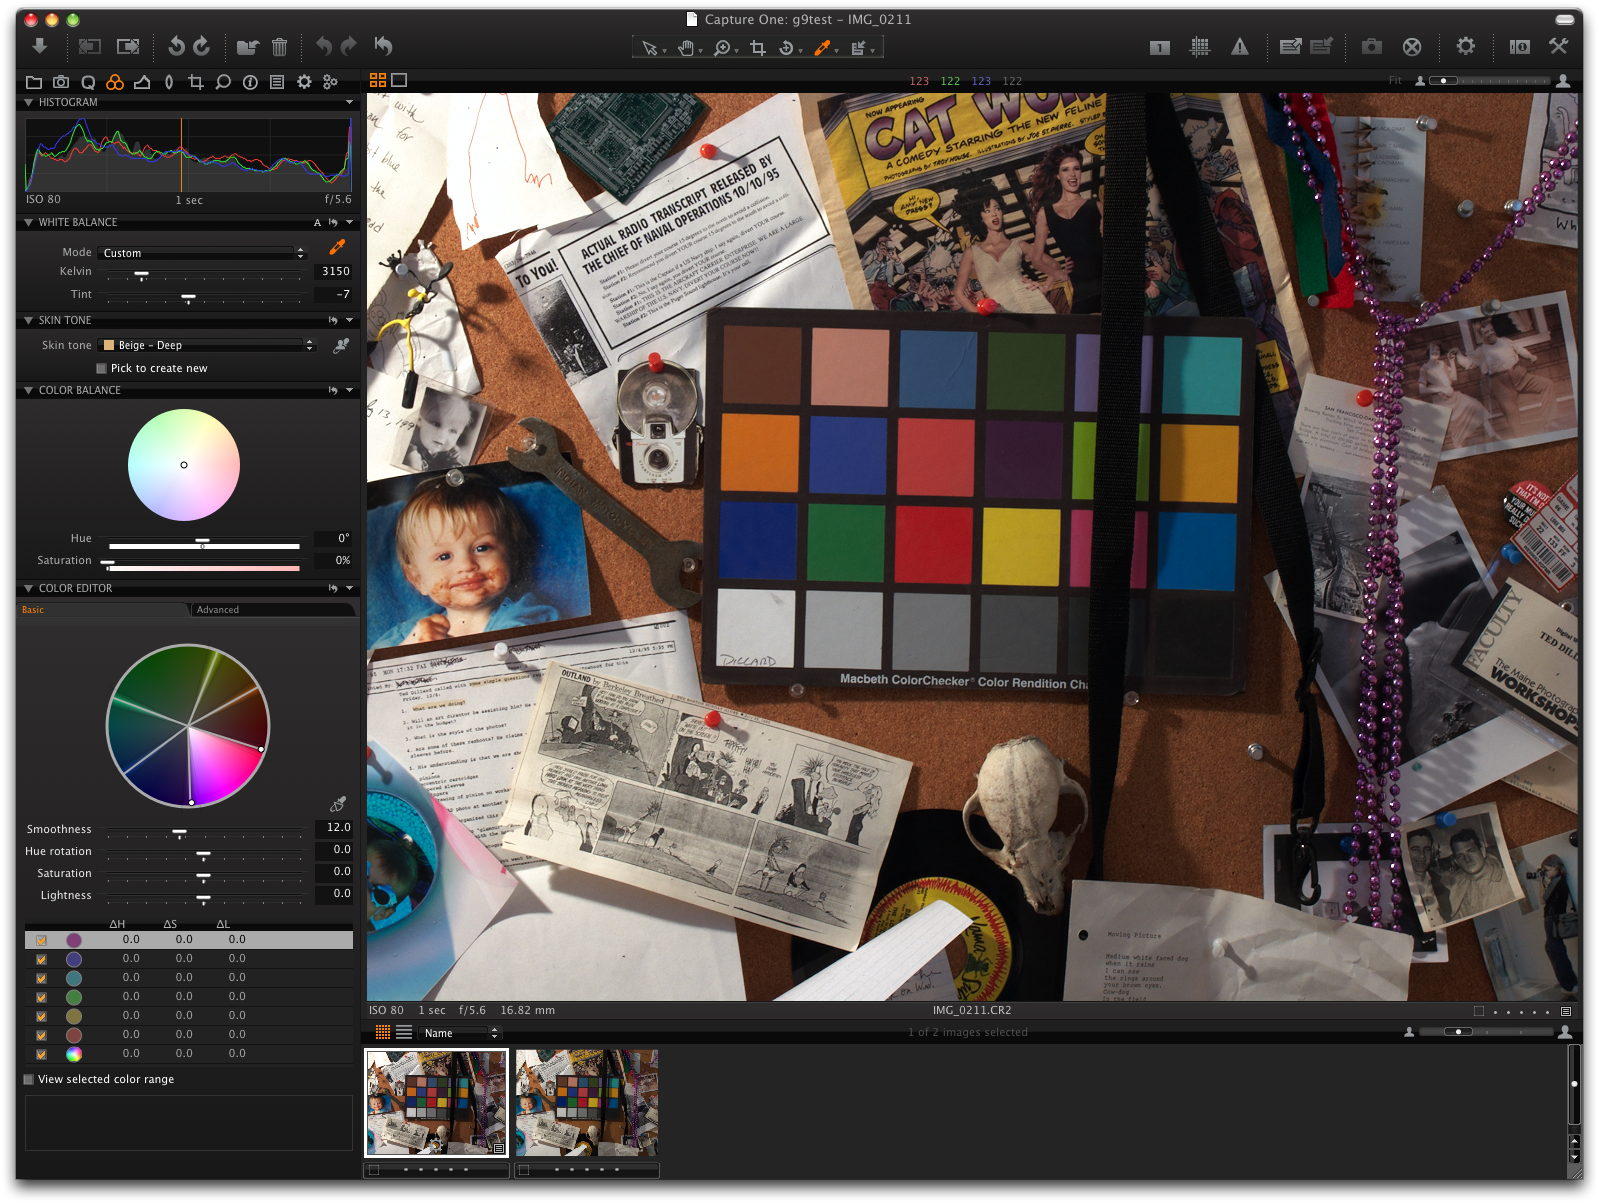The width and height of the screenshot is (1599, 1203).
Task: Collapse the Skin Tone panel triangle
Action: [28, 320]
